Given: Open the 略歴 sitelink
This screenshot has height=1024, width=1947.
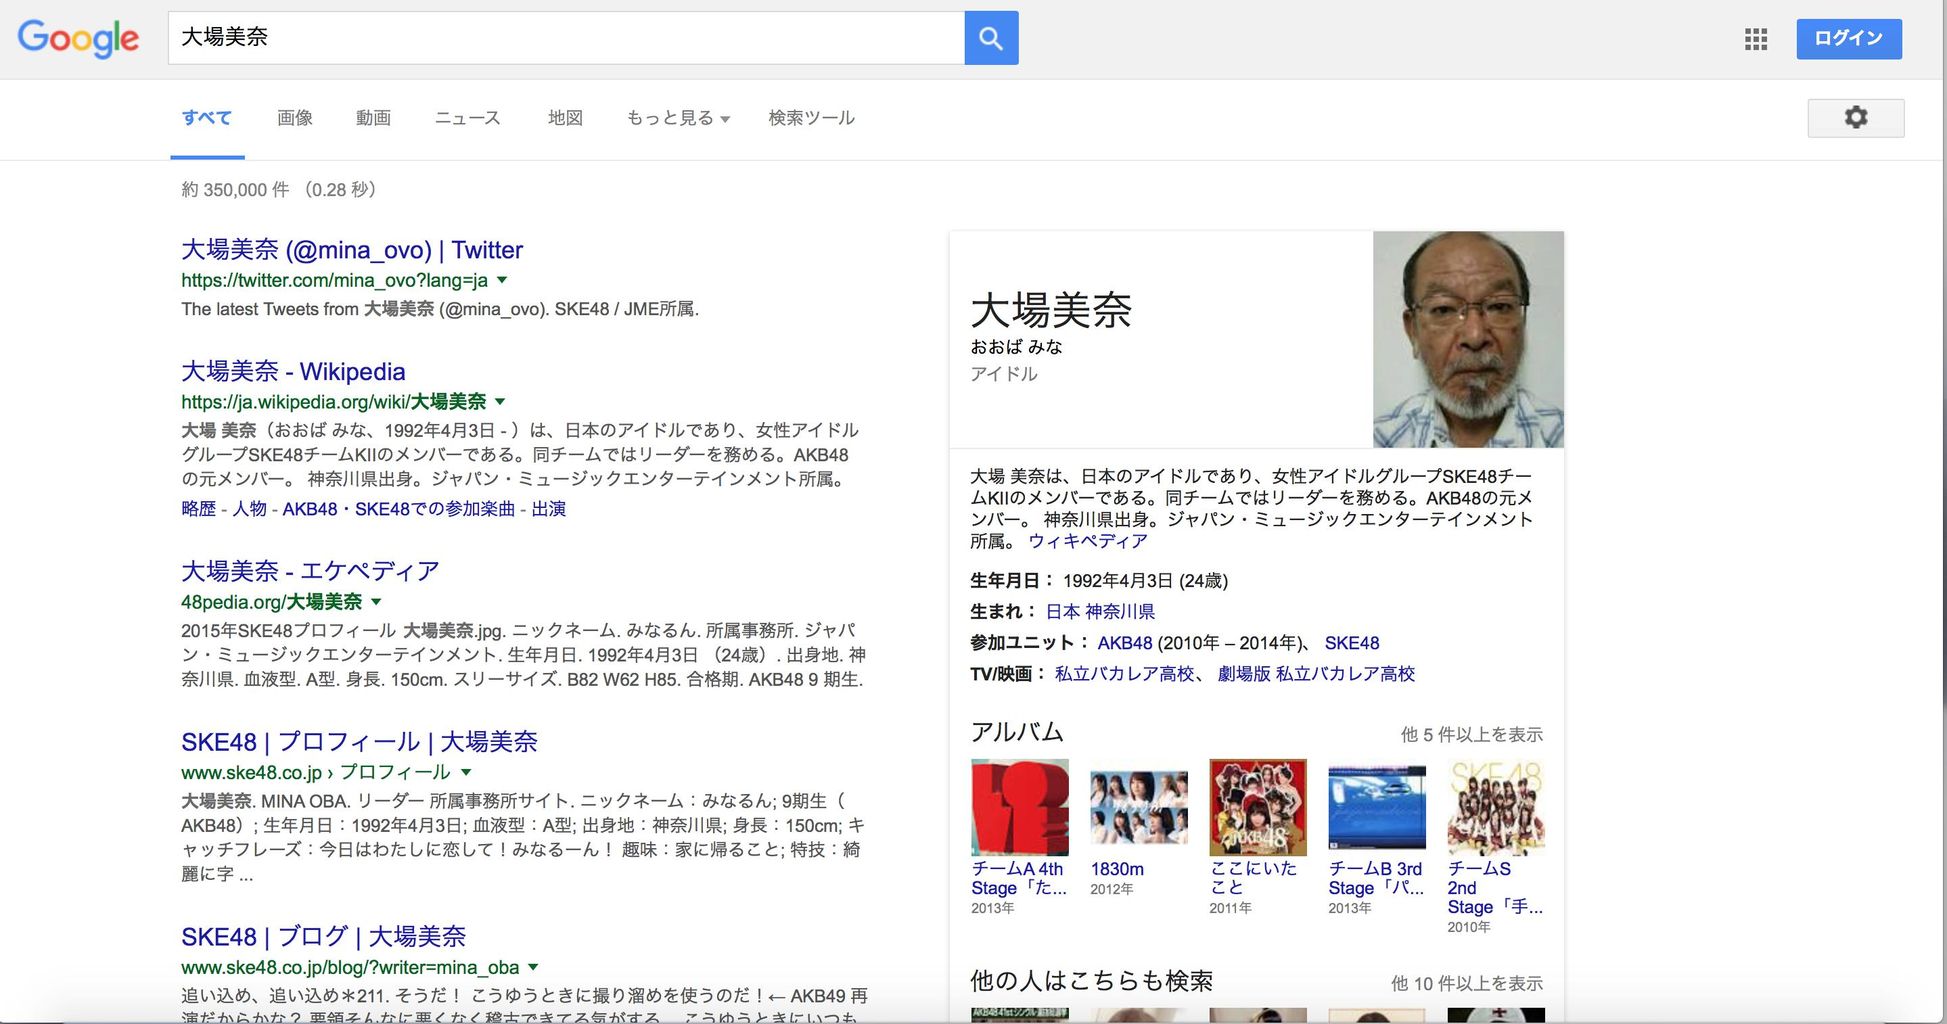Looking at the screenshot, I should [x=198, y=509].
